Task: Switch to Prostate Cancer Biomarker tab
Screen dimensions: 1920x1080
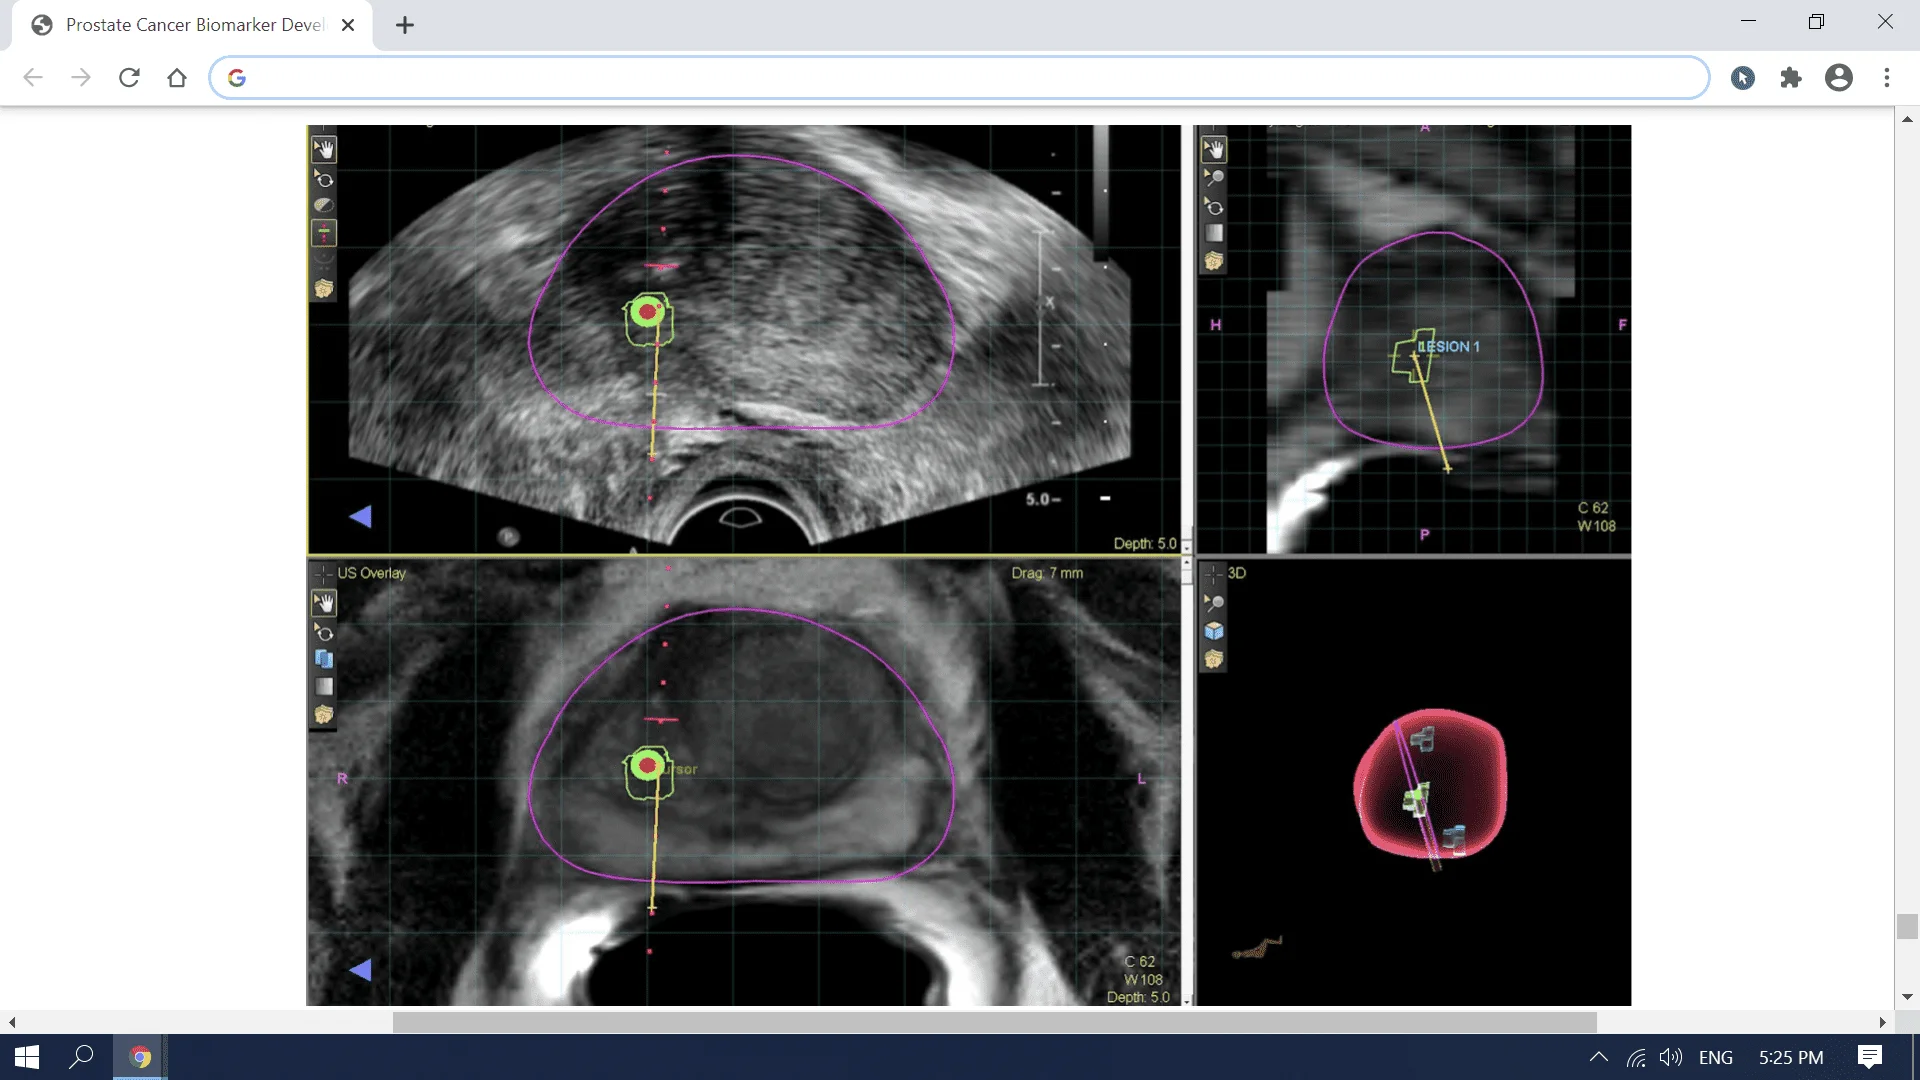Action: [194, 25]
